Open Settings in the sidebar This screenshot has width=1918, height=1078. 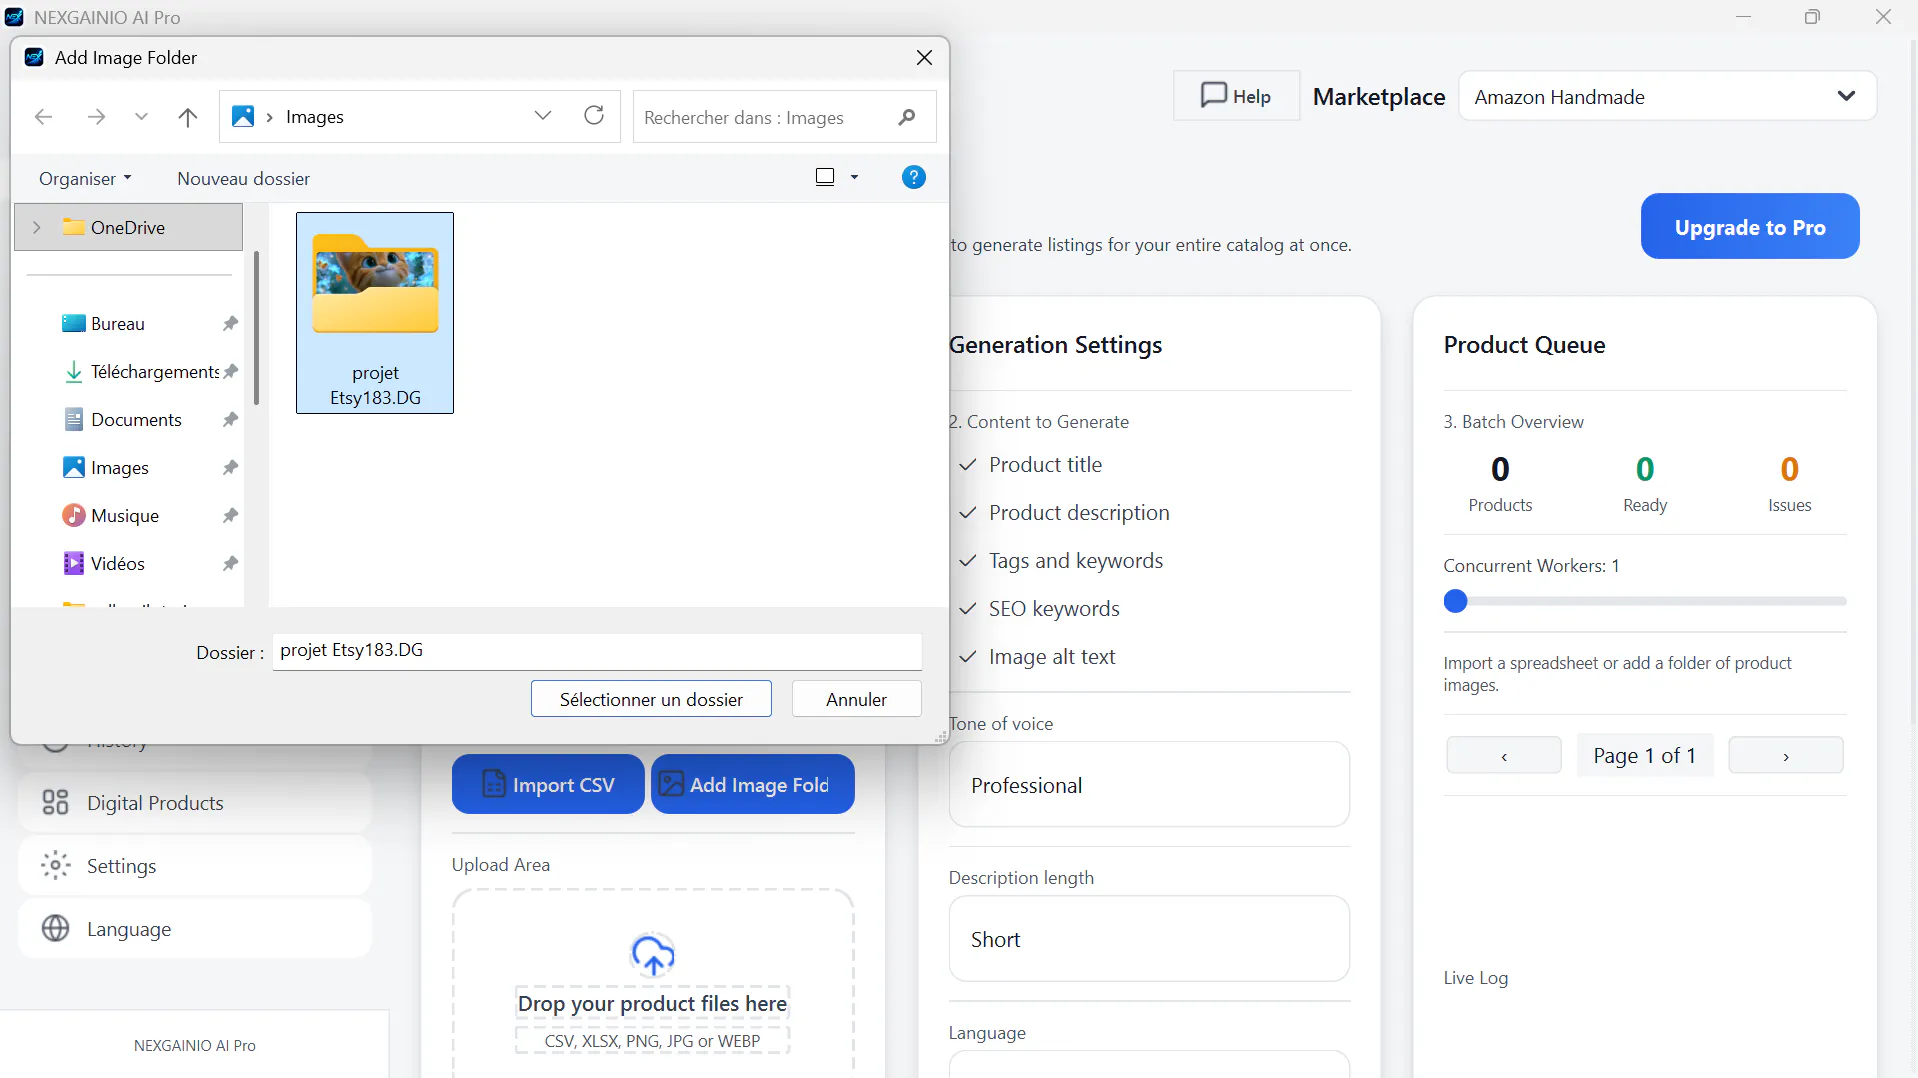[195, 866]
